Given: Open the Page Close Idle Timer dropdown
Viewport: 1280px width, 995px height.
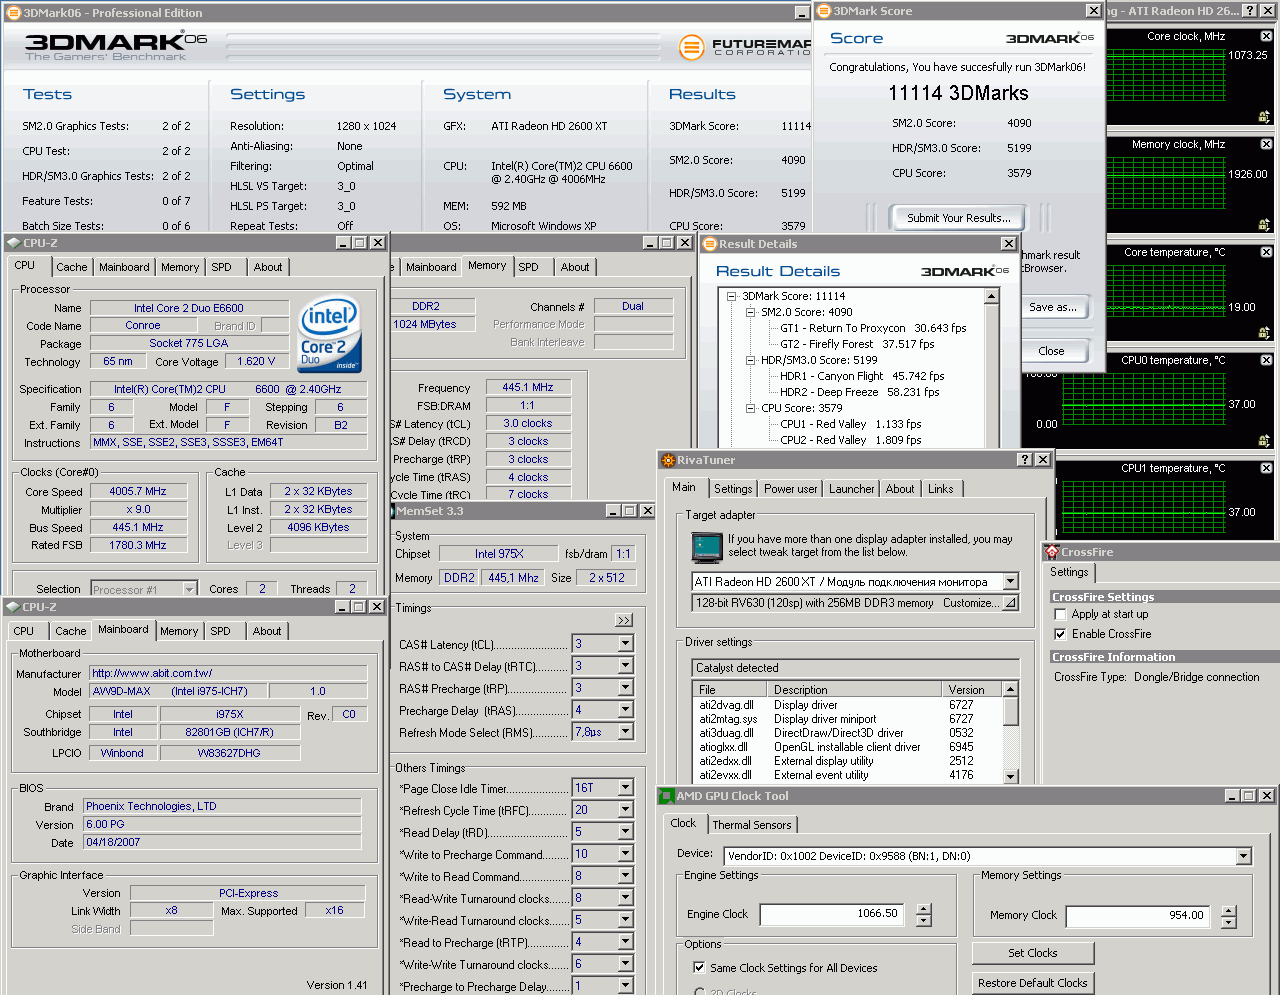Looking at the screenshot, I should [625, 788].
